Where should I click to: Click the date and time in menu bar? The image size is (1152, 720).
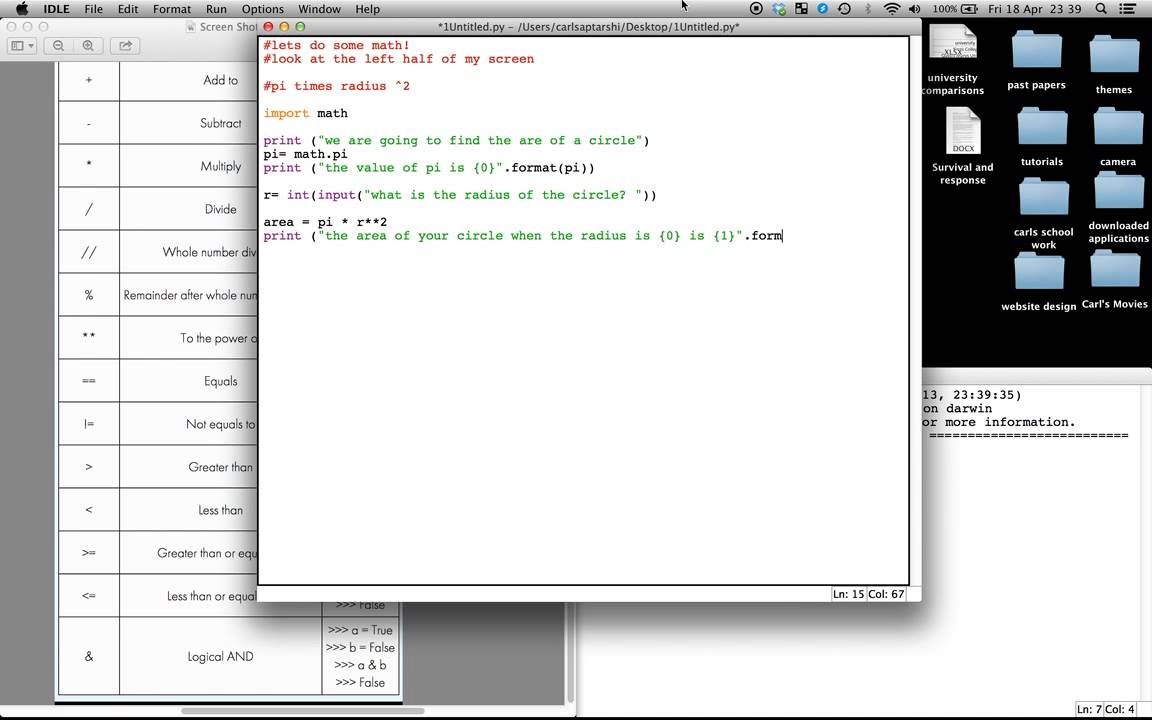coord(1034,9)
